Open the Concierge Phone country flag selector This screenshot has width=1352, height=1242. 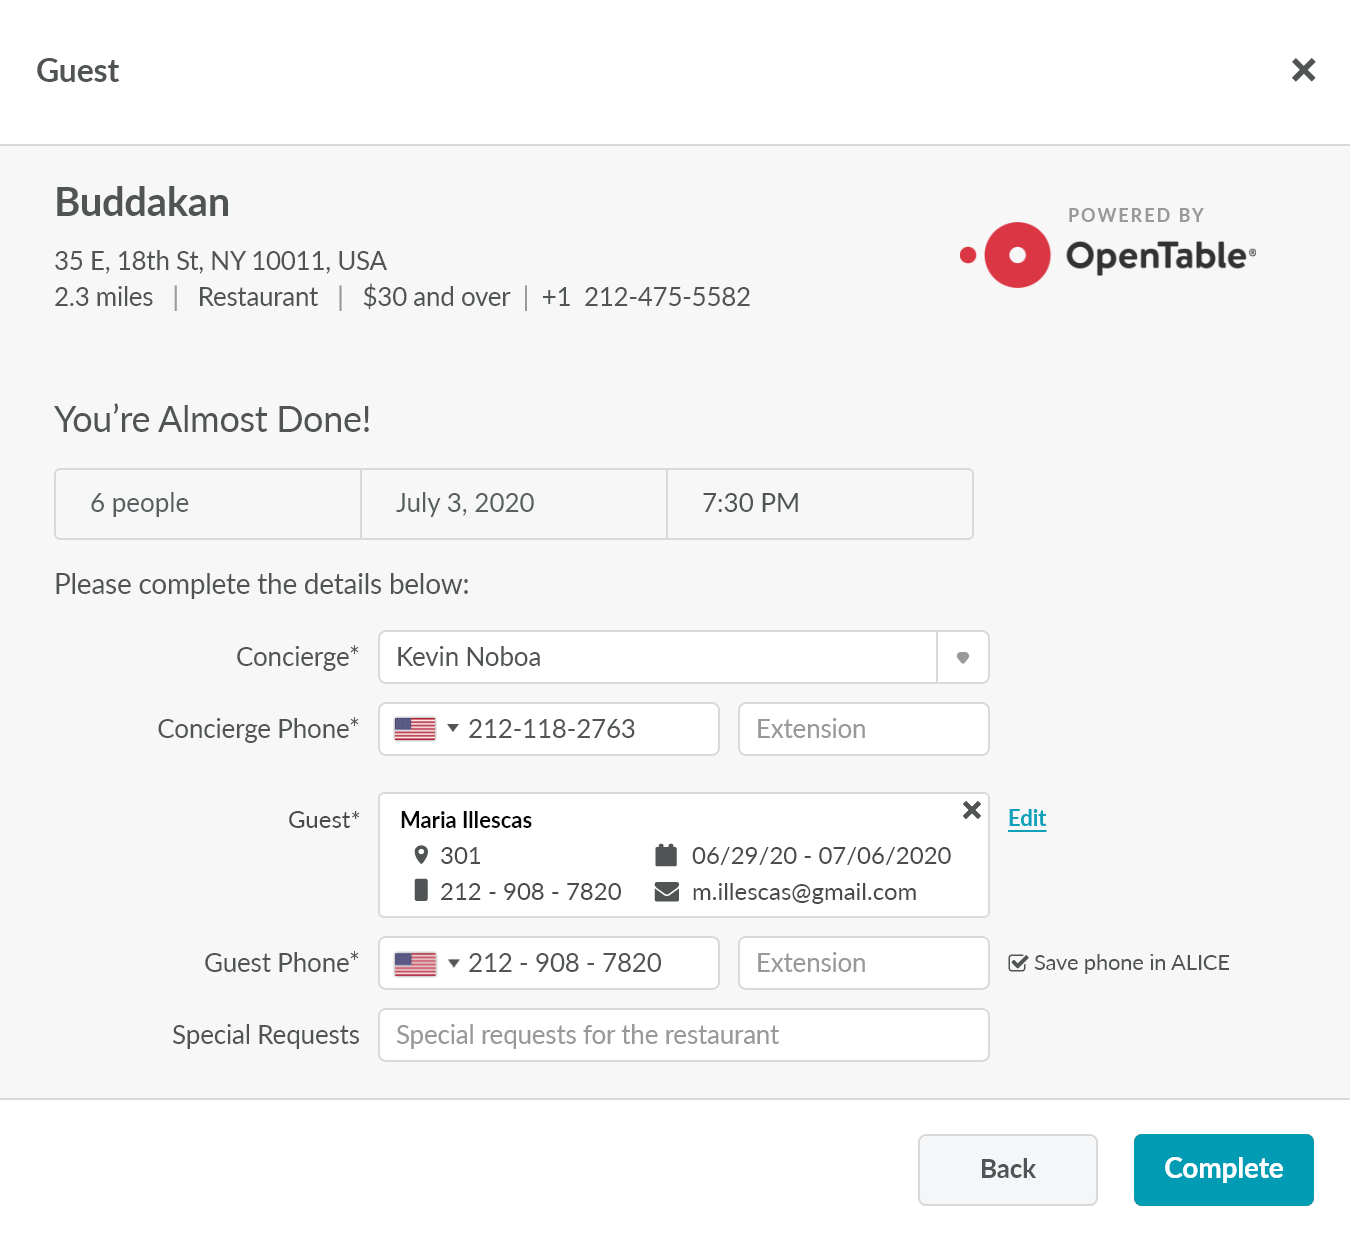pyautogui.click(x=425, y=729)
